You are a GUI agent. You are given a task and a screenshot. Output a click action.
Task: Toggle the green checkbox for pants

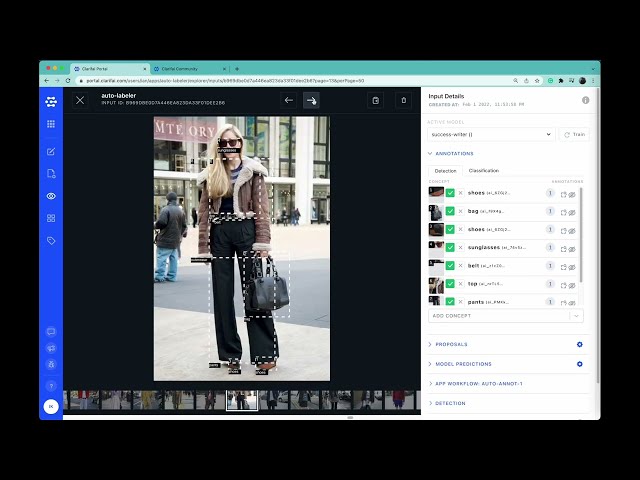point(450,302)
